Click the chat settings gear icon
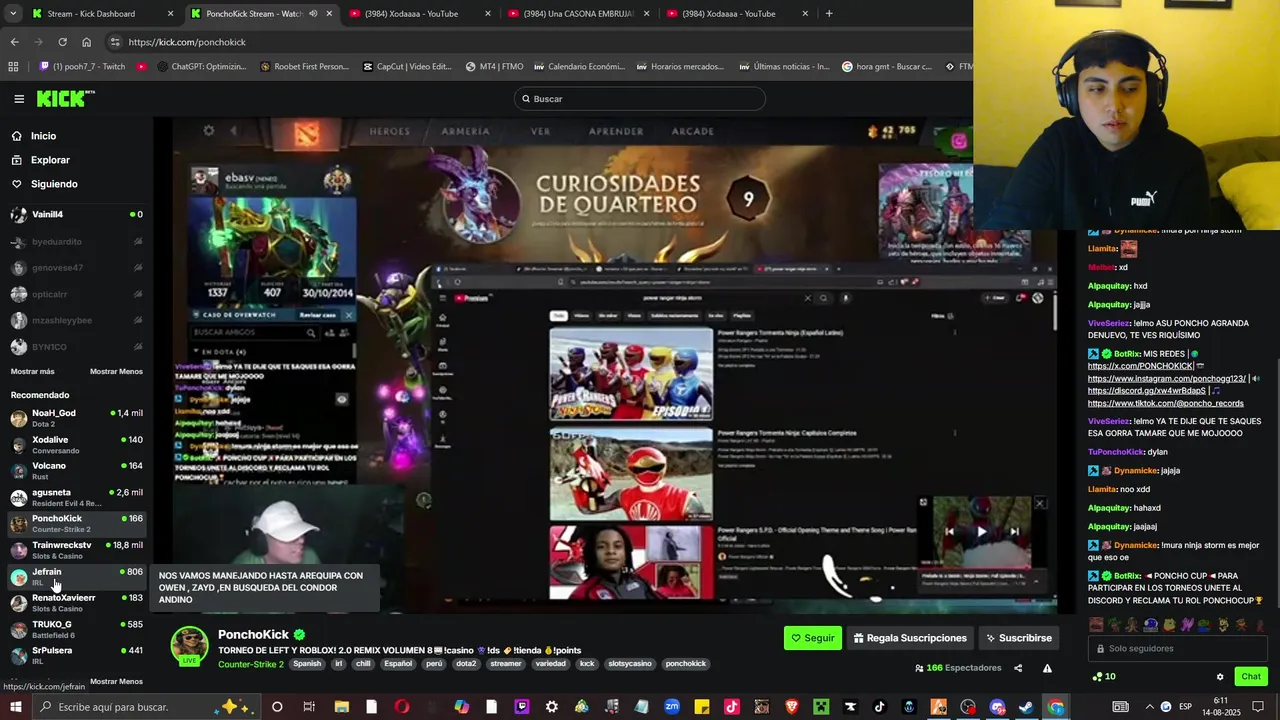Viewport: 1280px width, 720px height. coord(1220,677)
